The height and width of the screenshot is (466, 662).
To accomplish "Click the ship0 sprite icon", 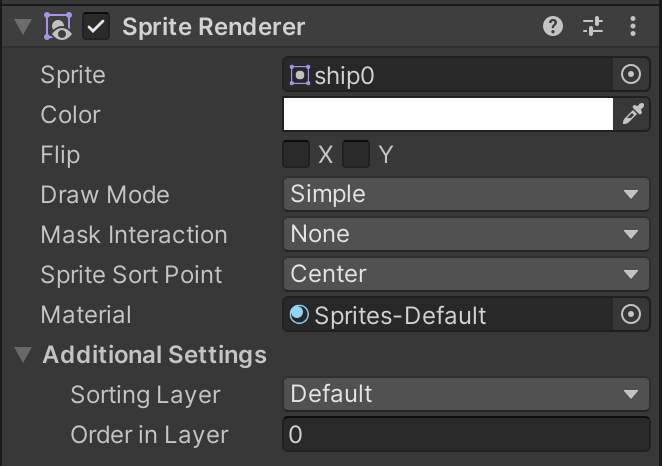I will click(x=299, y=75).
